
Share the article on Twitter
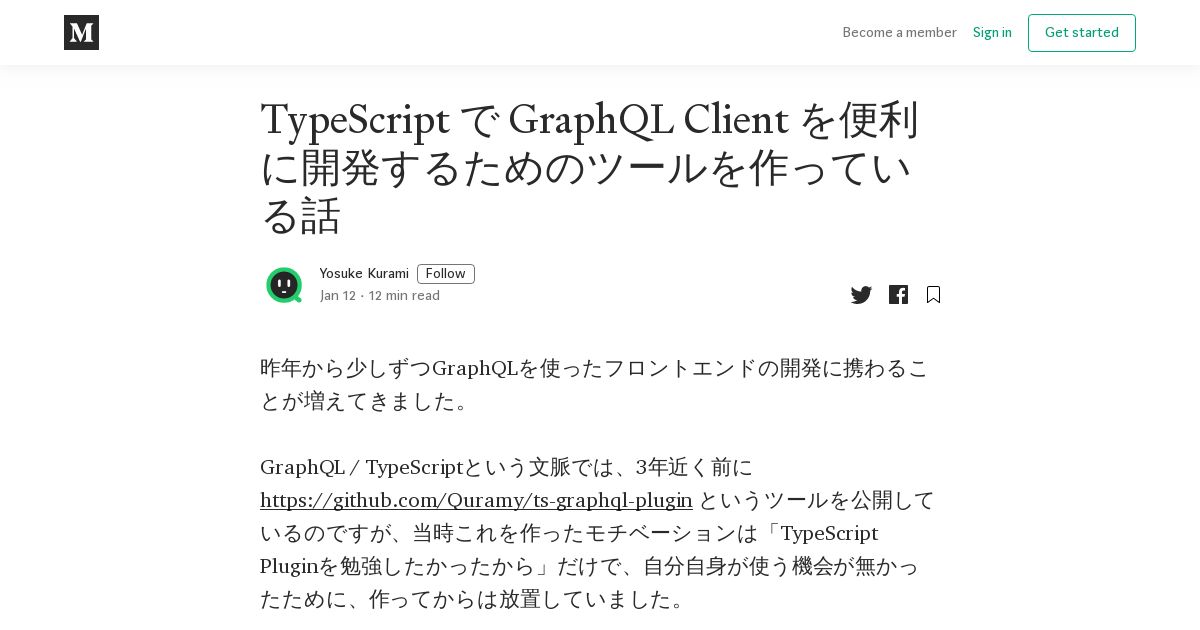click(x=861, y=295)
